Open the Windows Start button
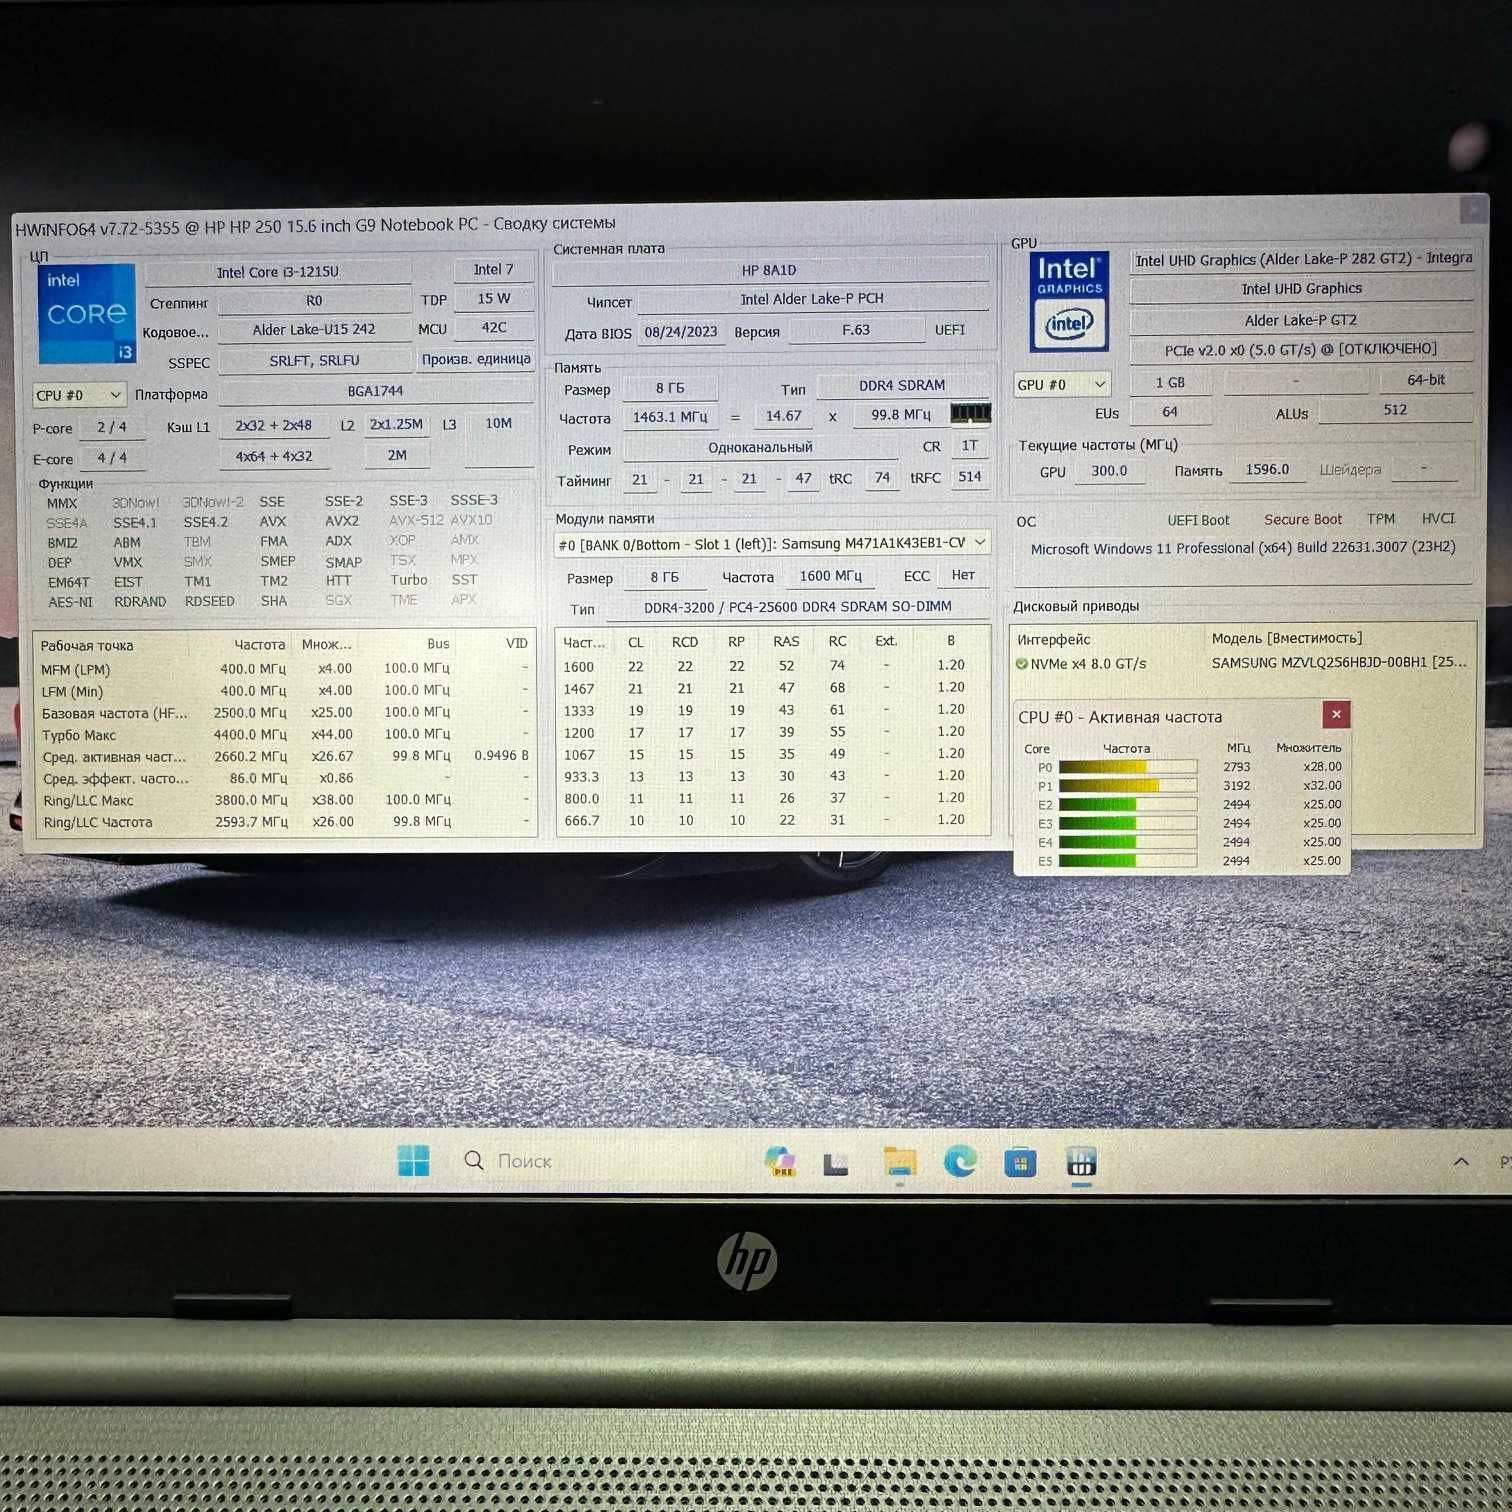The height and width of the screenshot is (1512, 1512). click(413, 1161)
